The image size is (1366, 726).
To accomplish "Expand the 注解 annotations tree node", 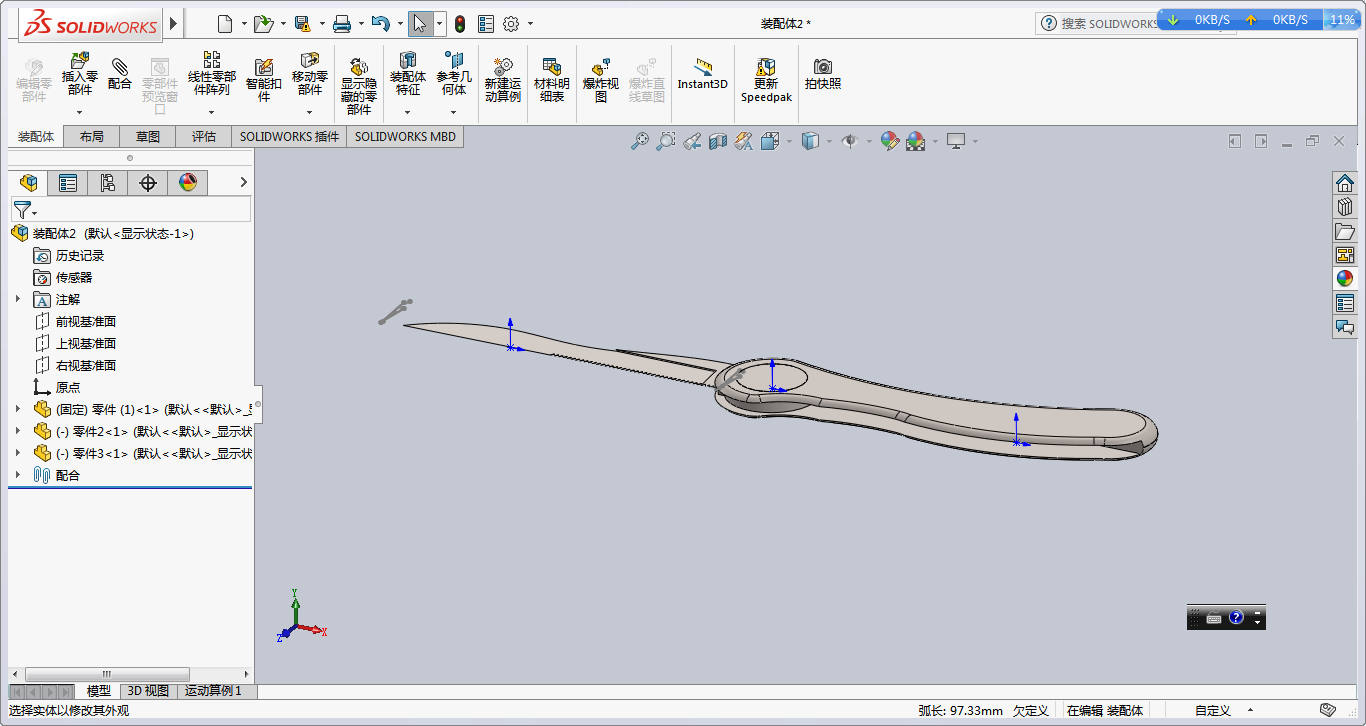I will [x=17, y=299].
